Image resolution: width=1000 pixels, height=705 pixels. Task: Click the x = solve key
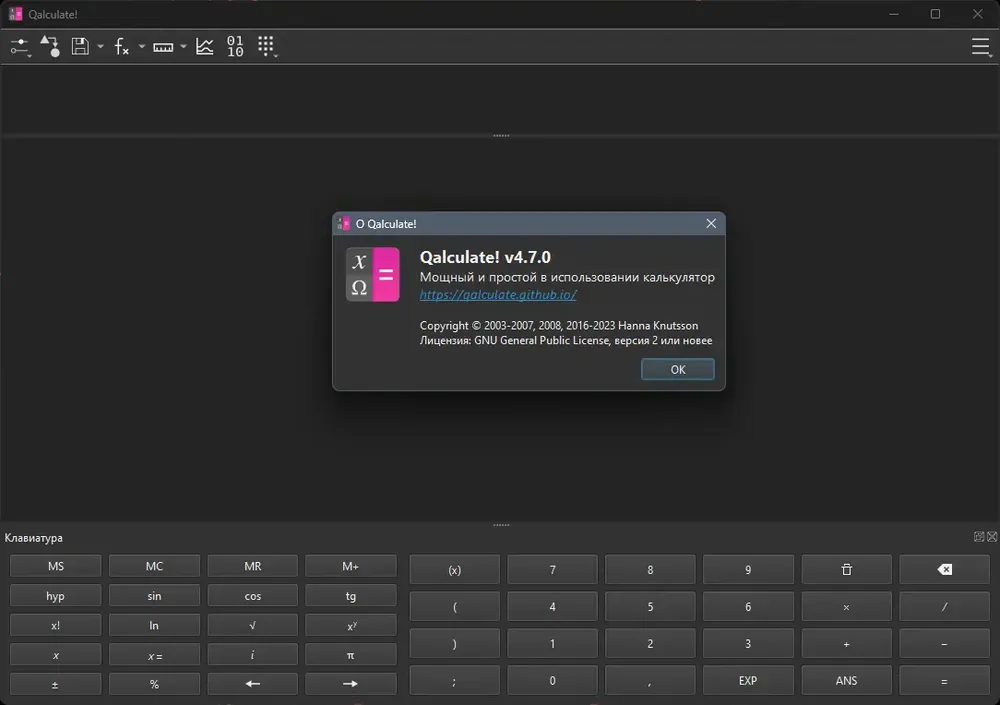[154, 655]
